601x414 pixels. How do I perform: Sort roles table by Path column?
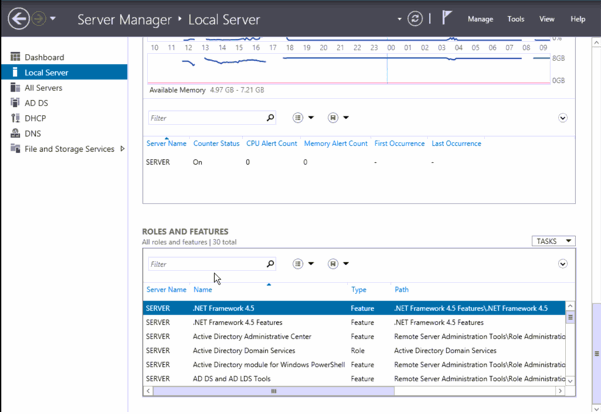(402, 289)
